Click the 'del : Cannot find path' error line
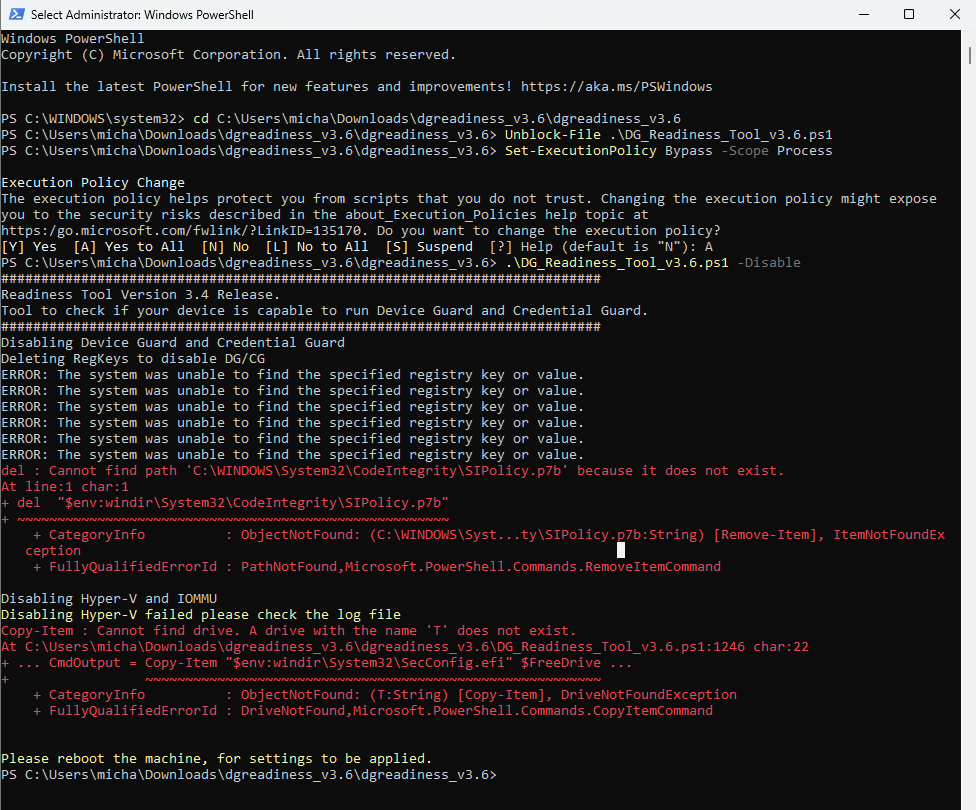This screenshot has height=810, width=976. click(x=393, y=471)
